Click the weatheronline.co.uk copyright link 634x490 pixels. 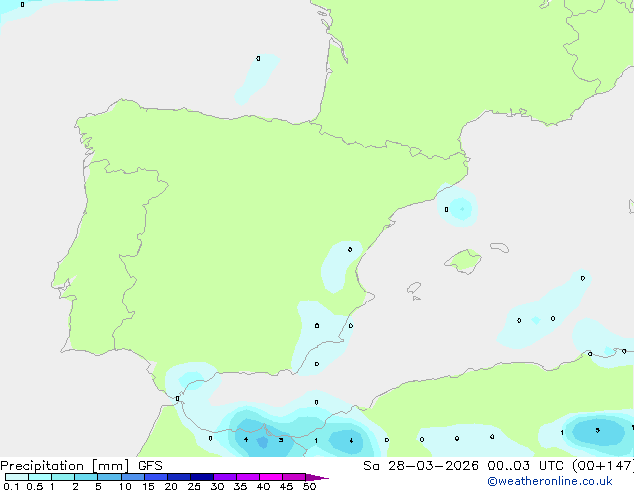point(549,481)
